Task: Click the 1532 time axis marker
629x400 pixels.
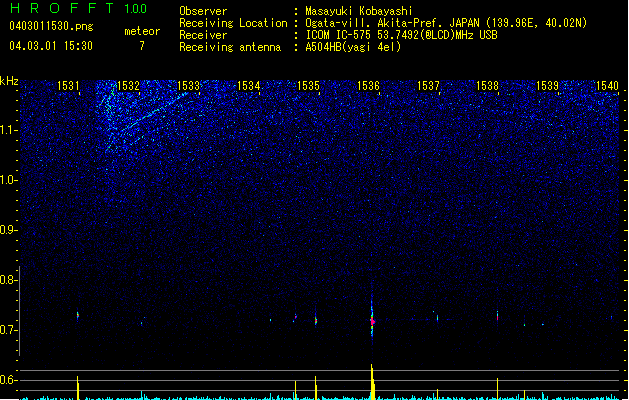Action: 128,86
